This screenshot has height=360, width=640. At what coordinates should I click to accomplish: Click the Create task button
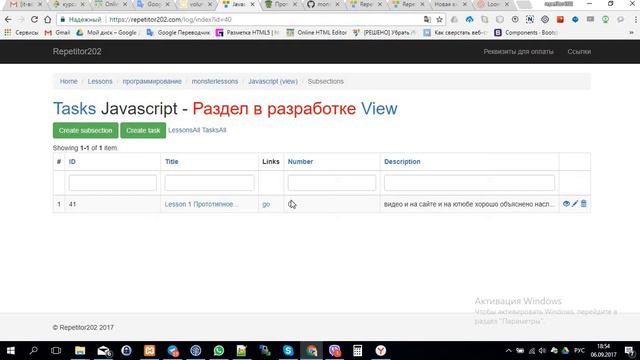click(143, 131)
